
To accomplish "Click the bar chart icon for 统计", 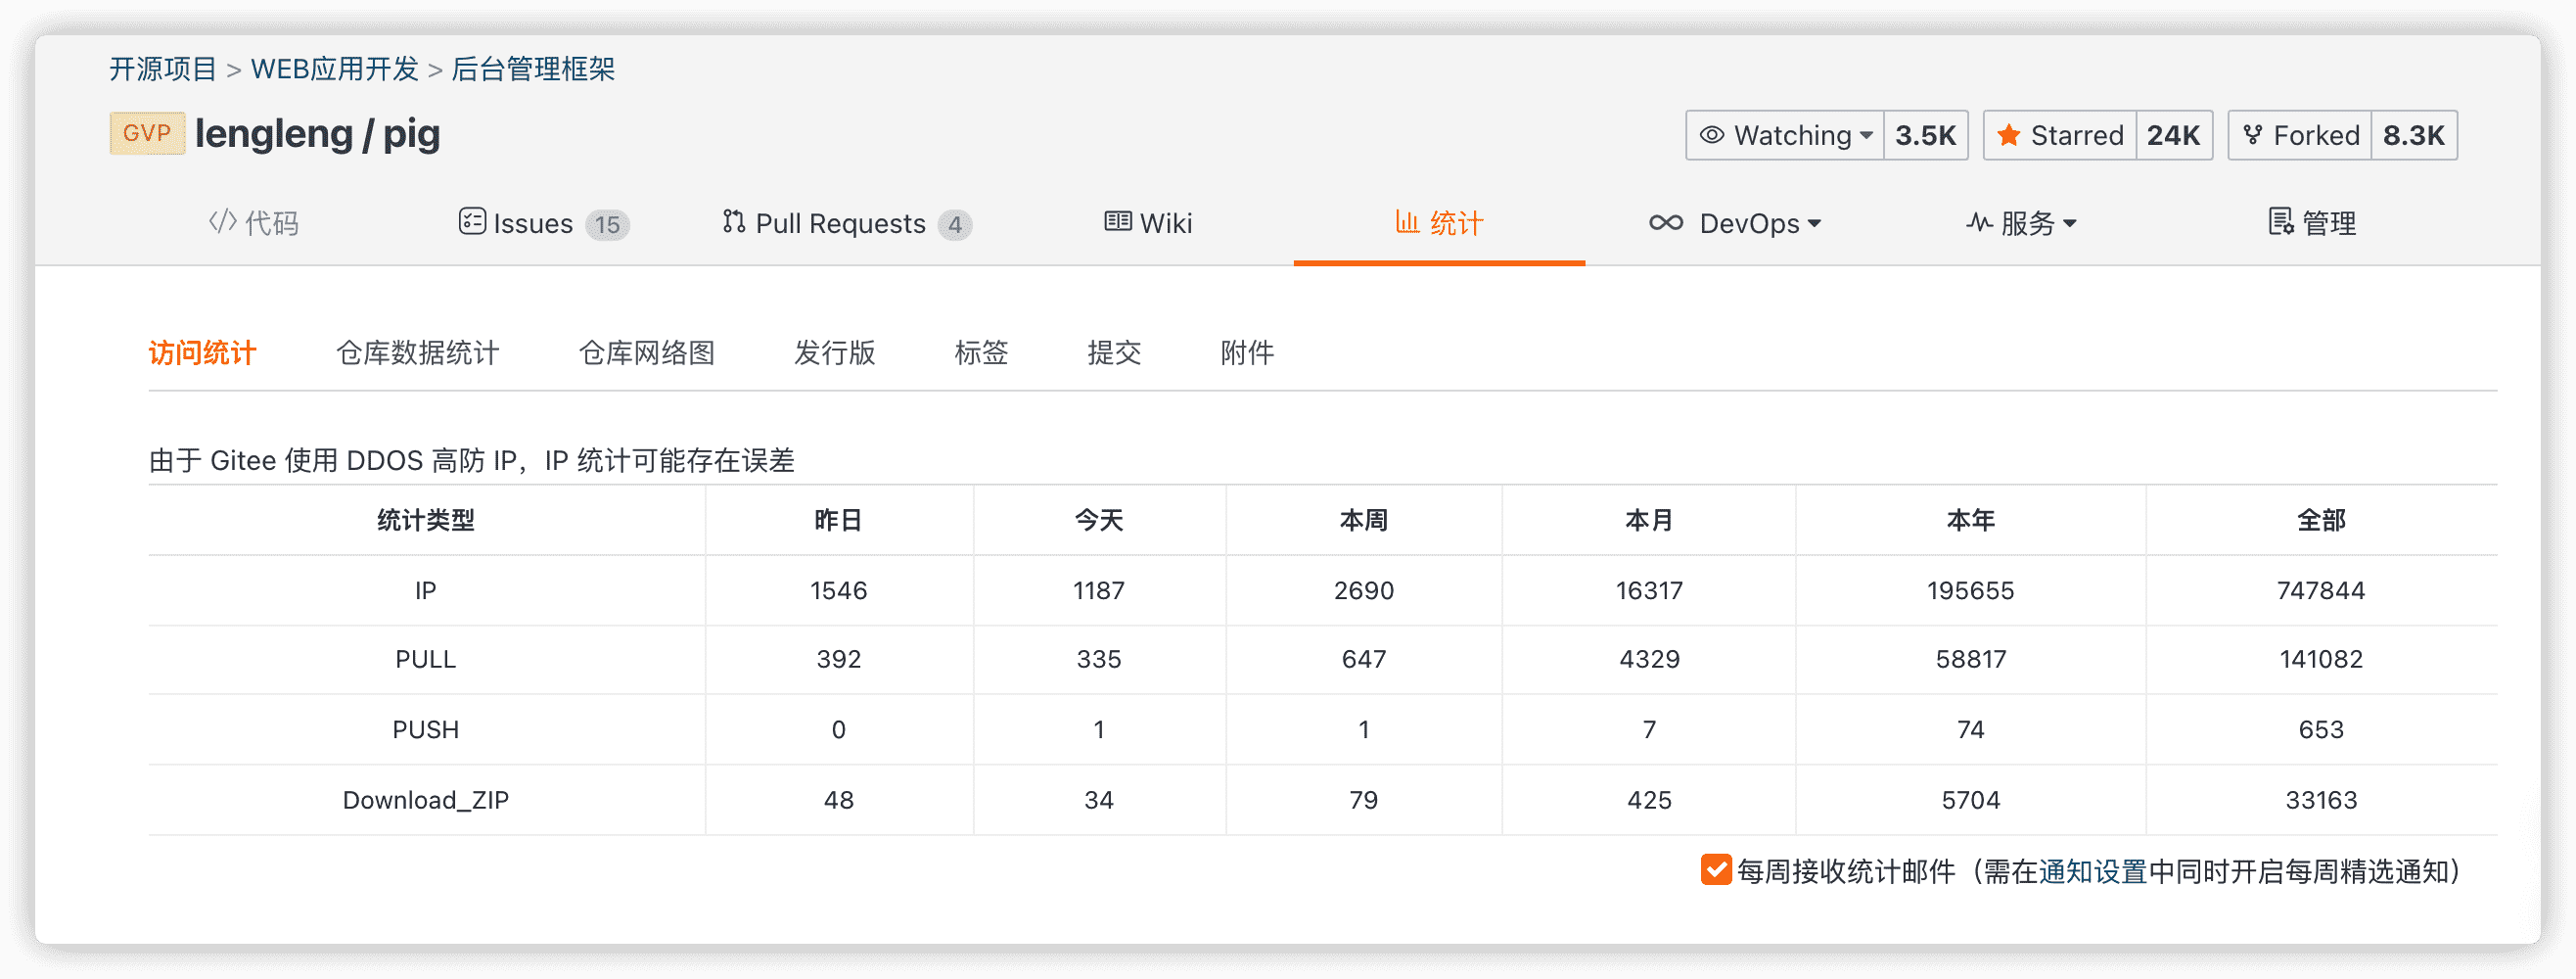I will tap(1407, 221).
